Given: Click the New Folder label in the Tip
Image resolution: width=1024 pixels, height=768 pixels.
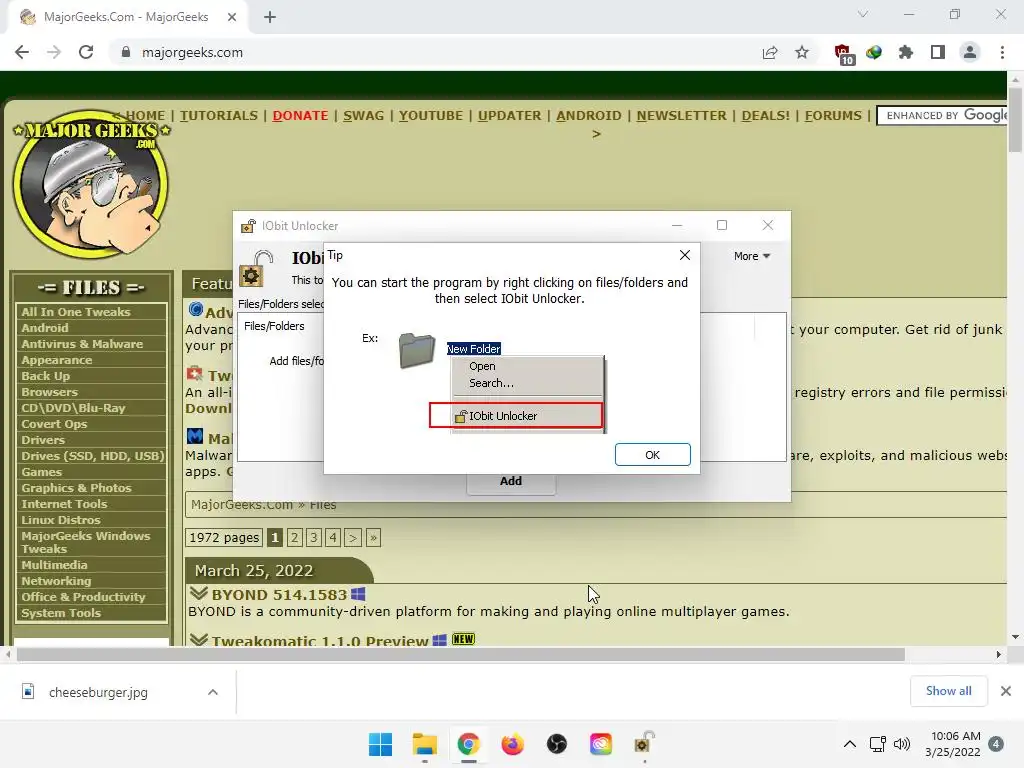Looking at the screenshot, I should (473, 349).
